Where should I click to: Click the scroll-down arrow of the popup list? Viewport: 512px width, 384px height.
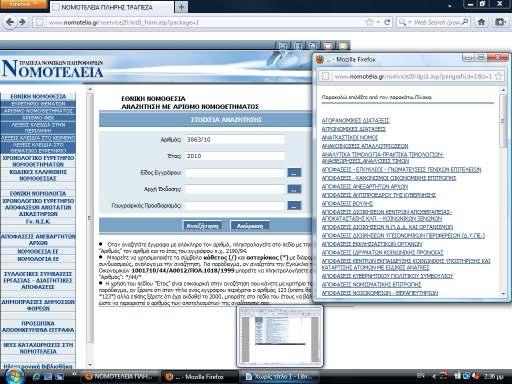(x=502, y=294)
